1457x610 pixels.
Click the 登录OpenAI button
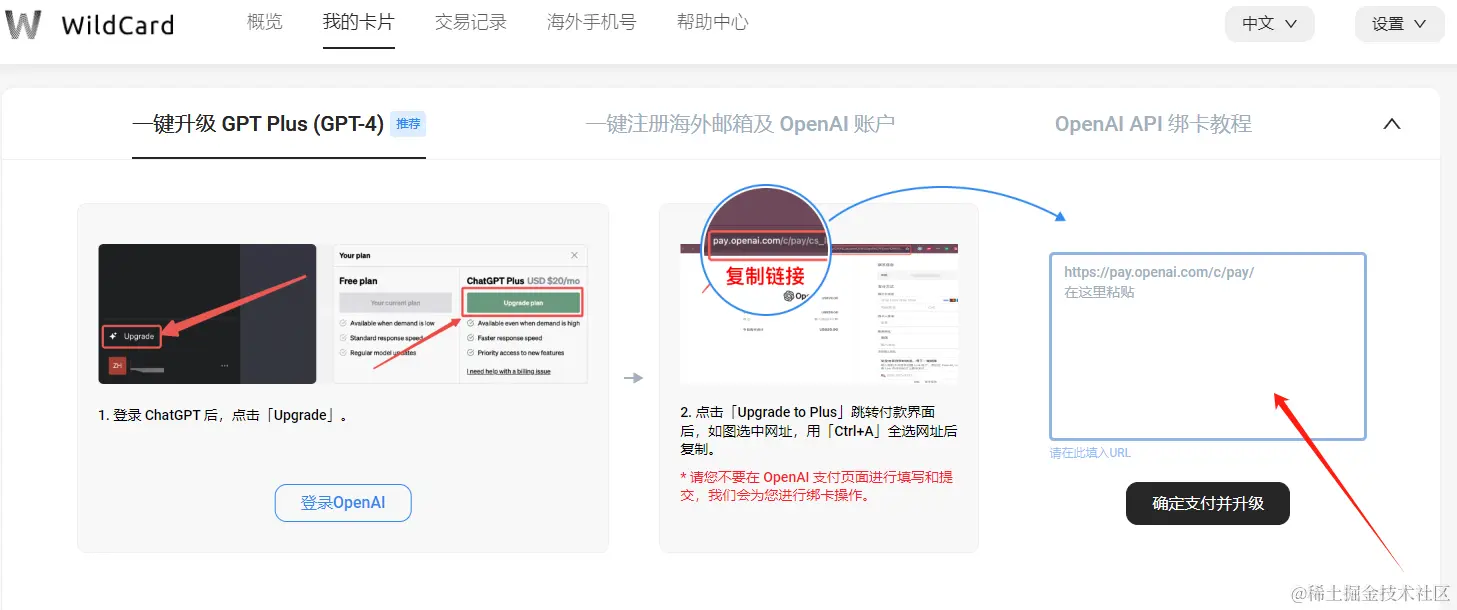click(343, 503)
